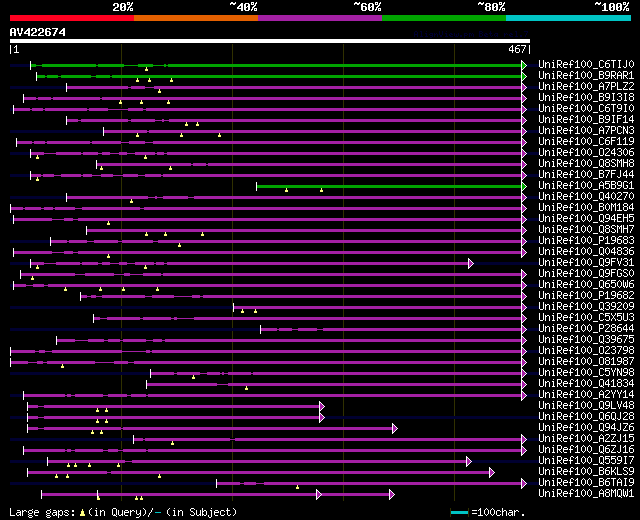Image resolution: width=640 pixels, height=520 pixels.
Task: Select the UniRef100_B6TAI9 label
Action: pyautogui.click(x=586, y=483)
